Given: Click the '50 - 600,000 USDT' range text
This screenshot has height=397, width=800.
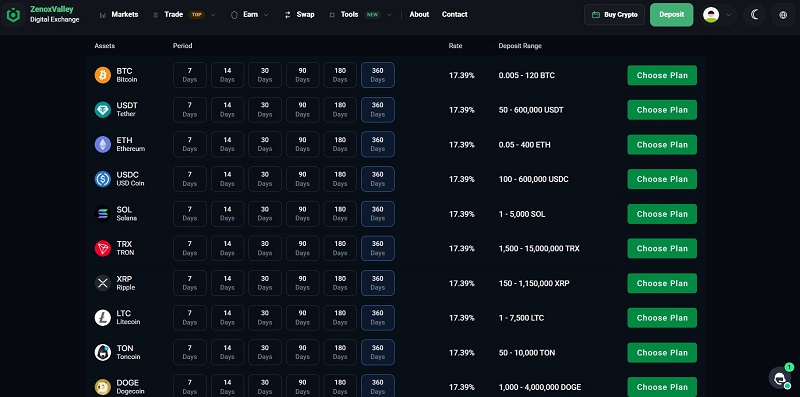Looking at the screenshot, I should pyautogui.click(x=531, y=110).
